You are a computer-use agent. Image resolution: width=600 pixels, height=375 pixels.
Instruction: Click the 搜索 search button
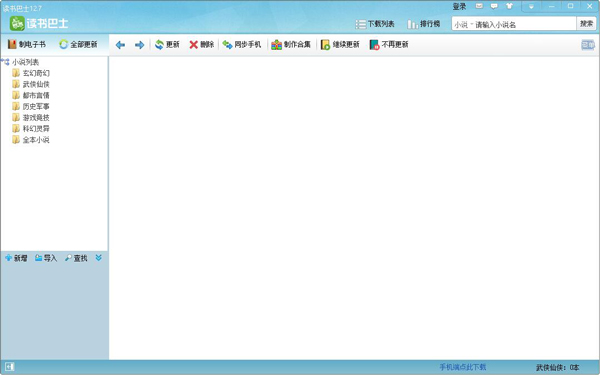coord(586,24)
